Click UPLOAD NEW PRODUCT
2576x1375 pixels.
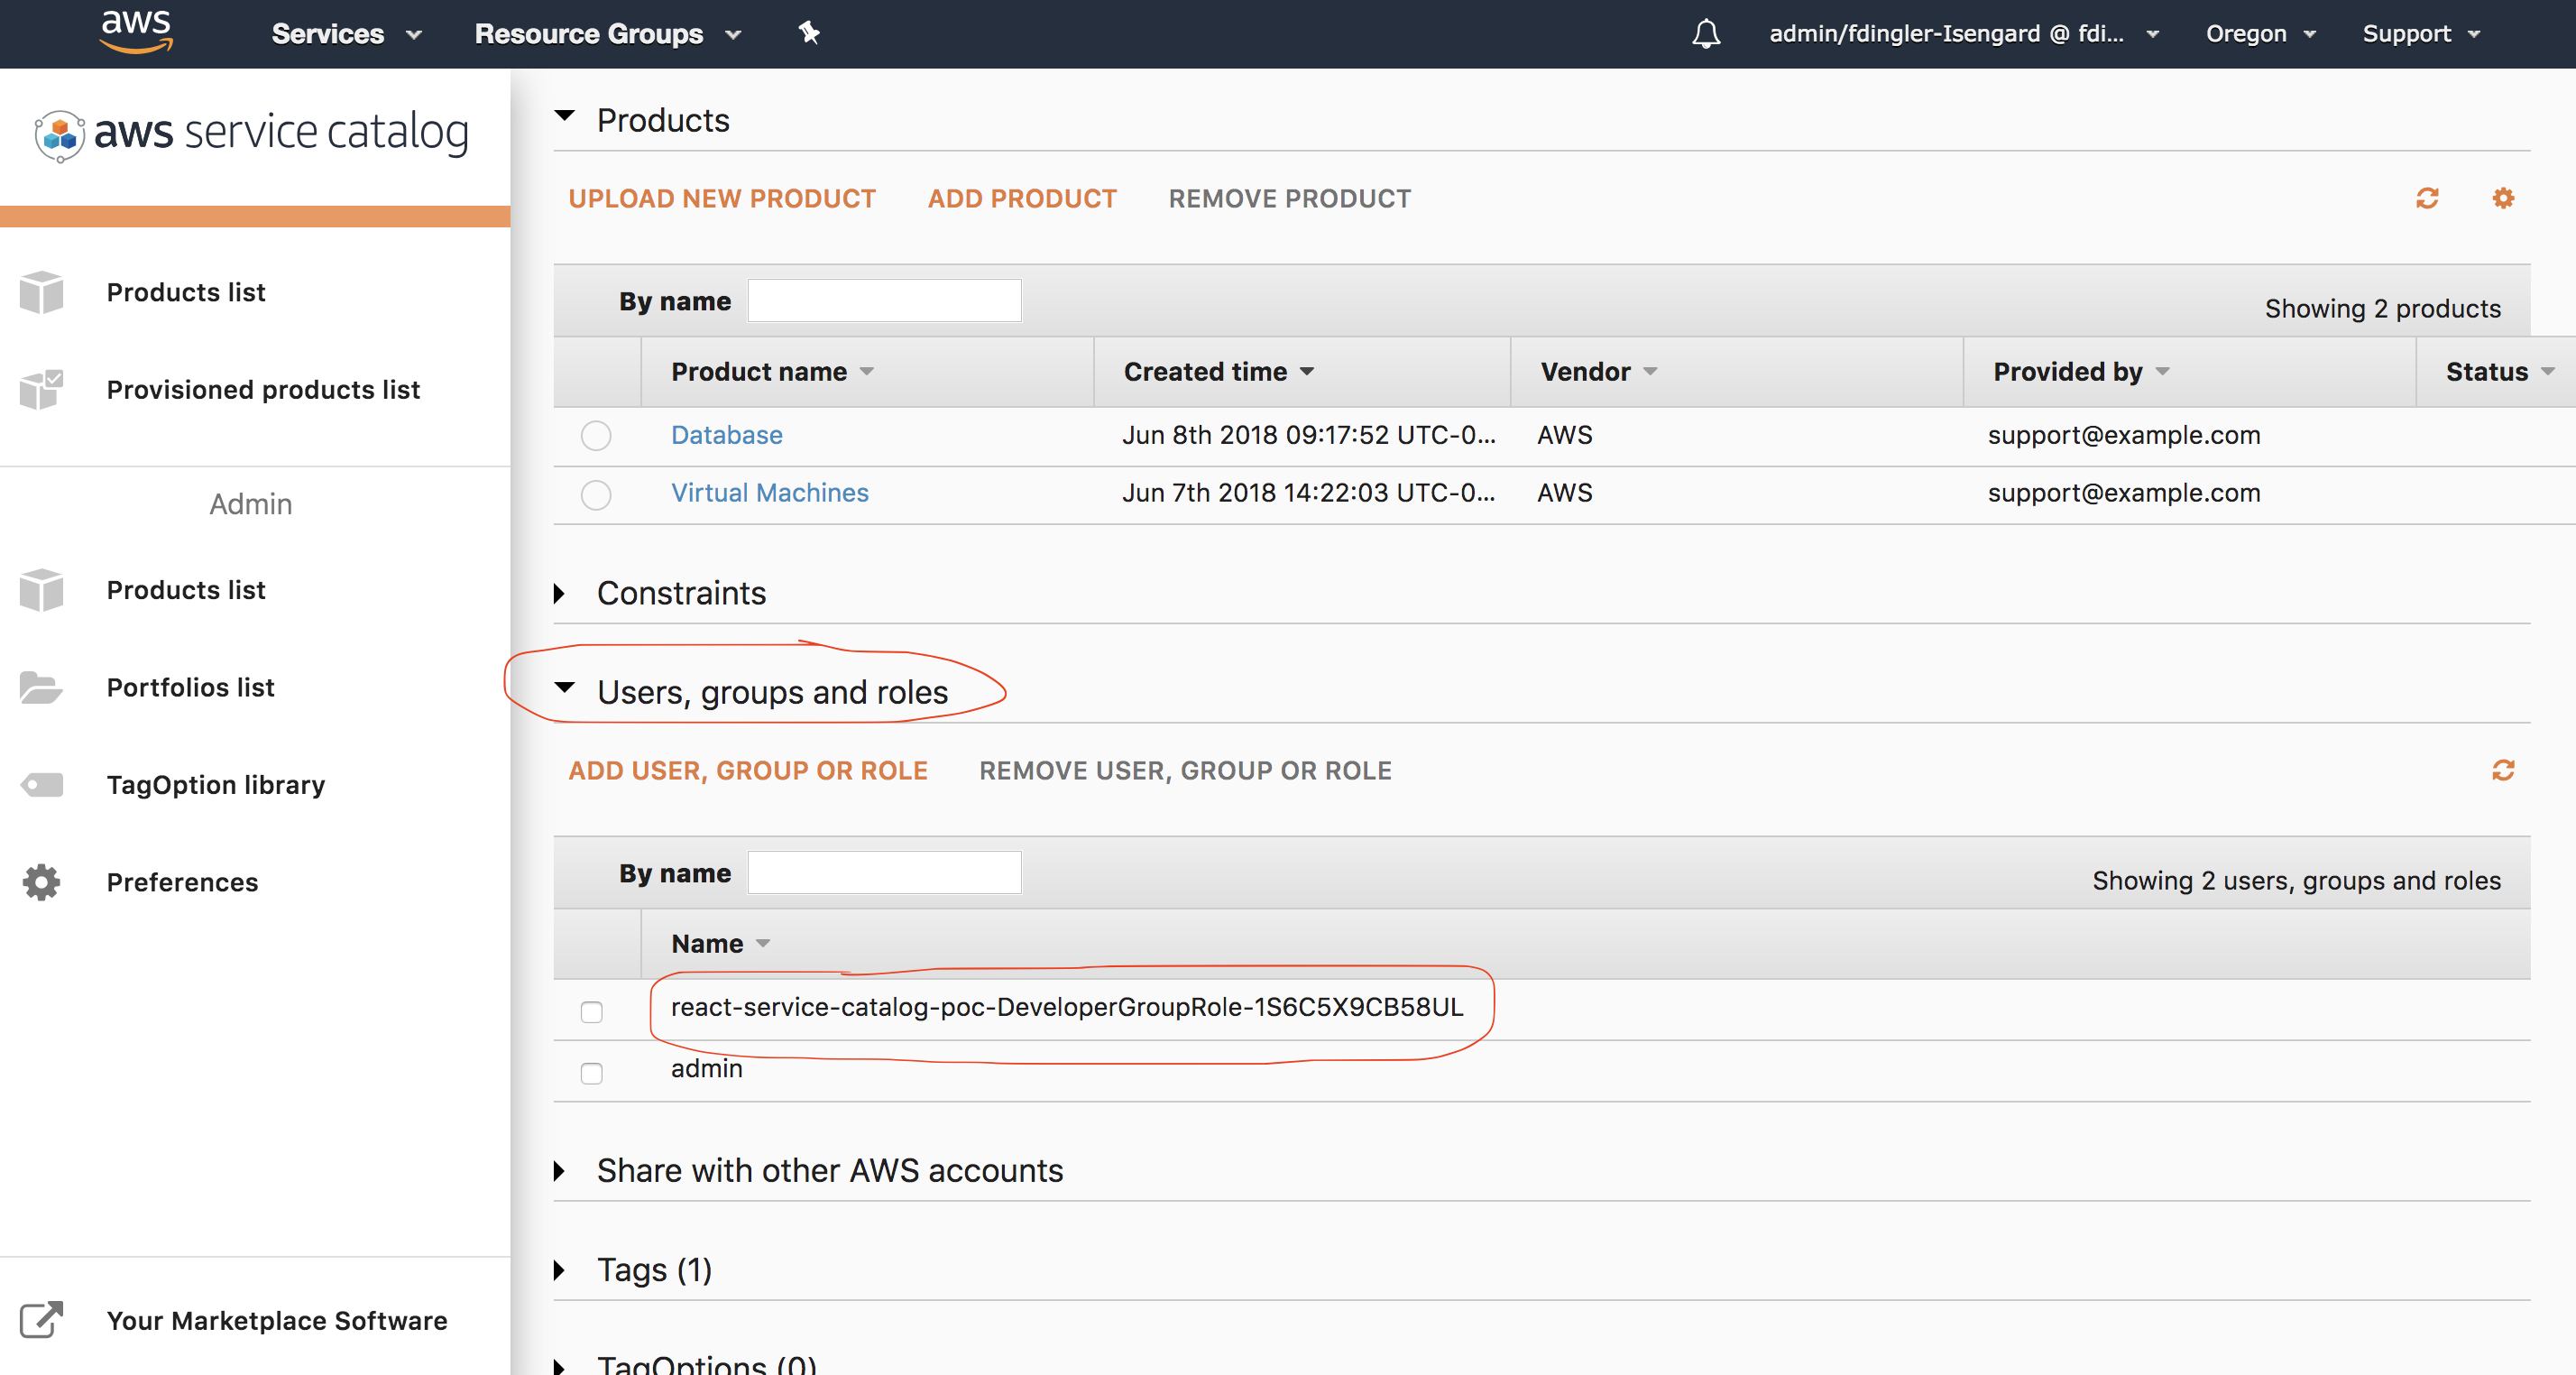(722, 198)
